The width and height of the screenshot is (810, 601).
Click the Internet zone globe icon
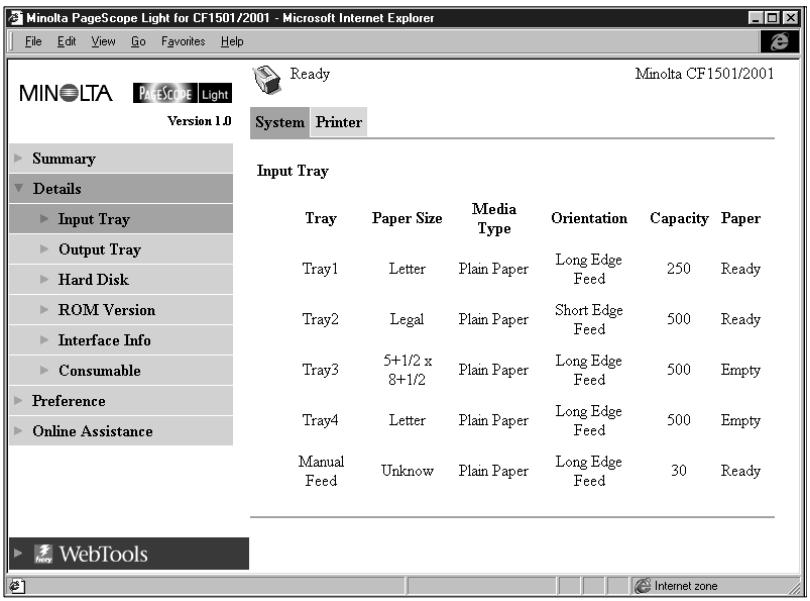coord(643,585)
